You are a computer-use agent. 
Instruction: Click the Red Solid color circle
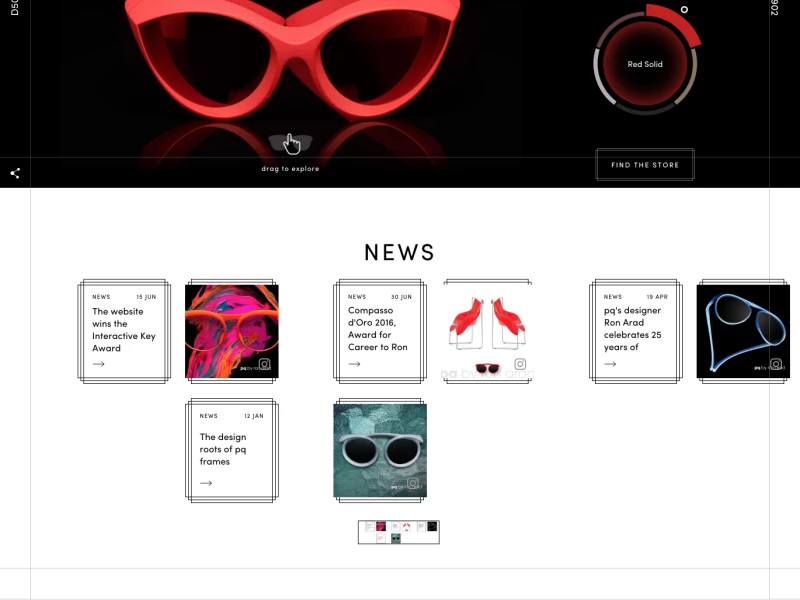coord(645,64)
